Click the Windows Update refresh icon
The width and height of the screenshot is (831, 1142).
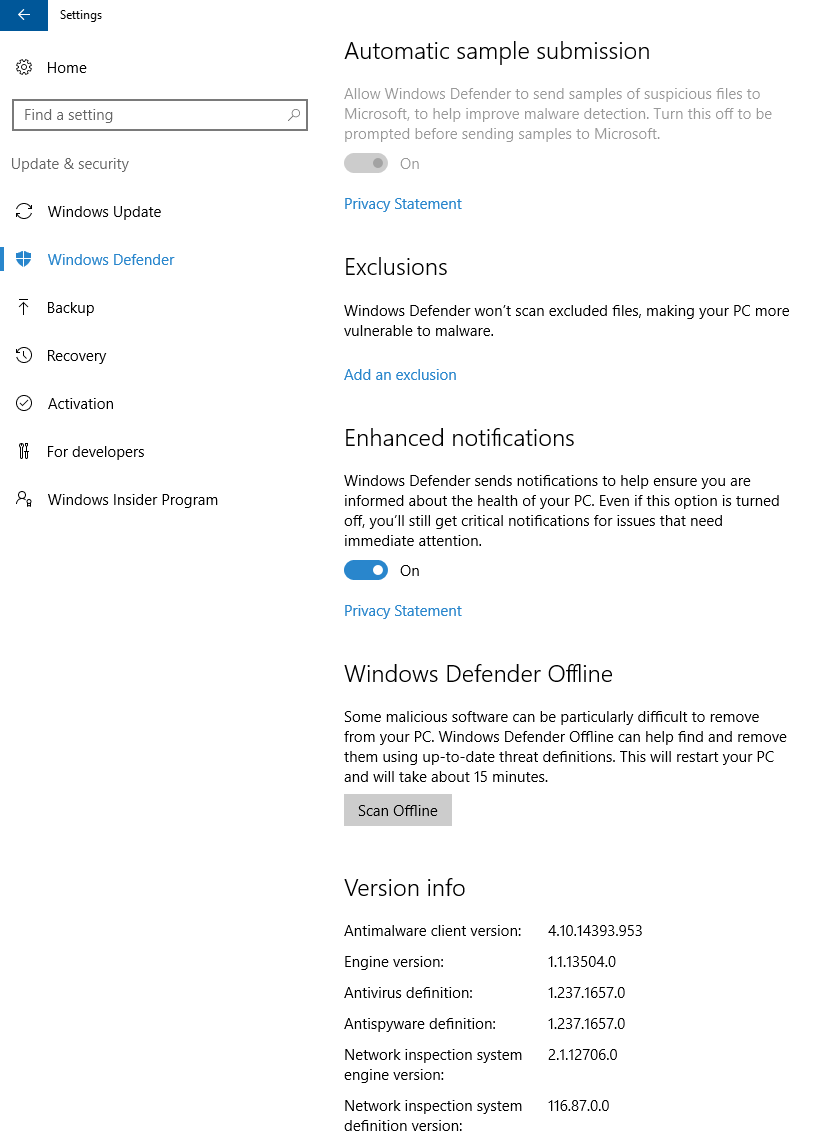tap(24, 212)
